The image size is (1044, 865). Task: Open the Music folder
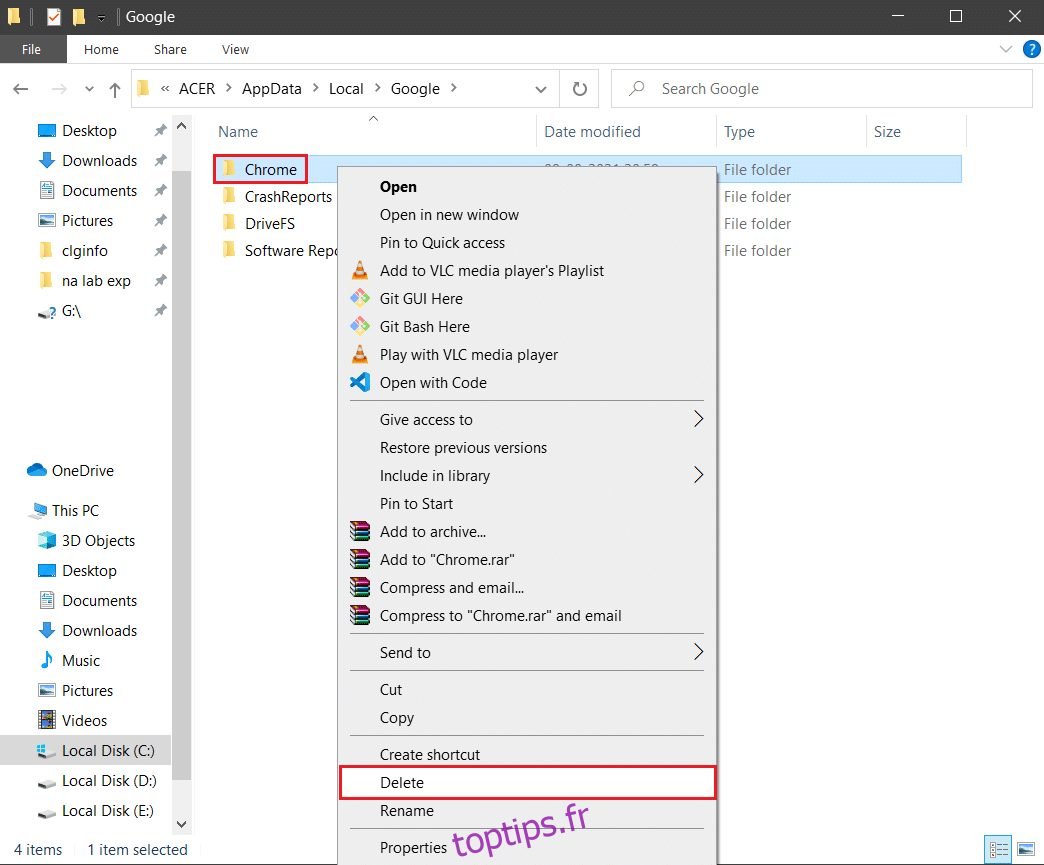(81, 661)
